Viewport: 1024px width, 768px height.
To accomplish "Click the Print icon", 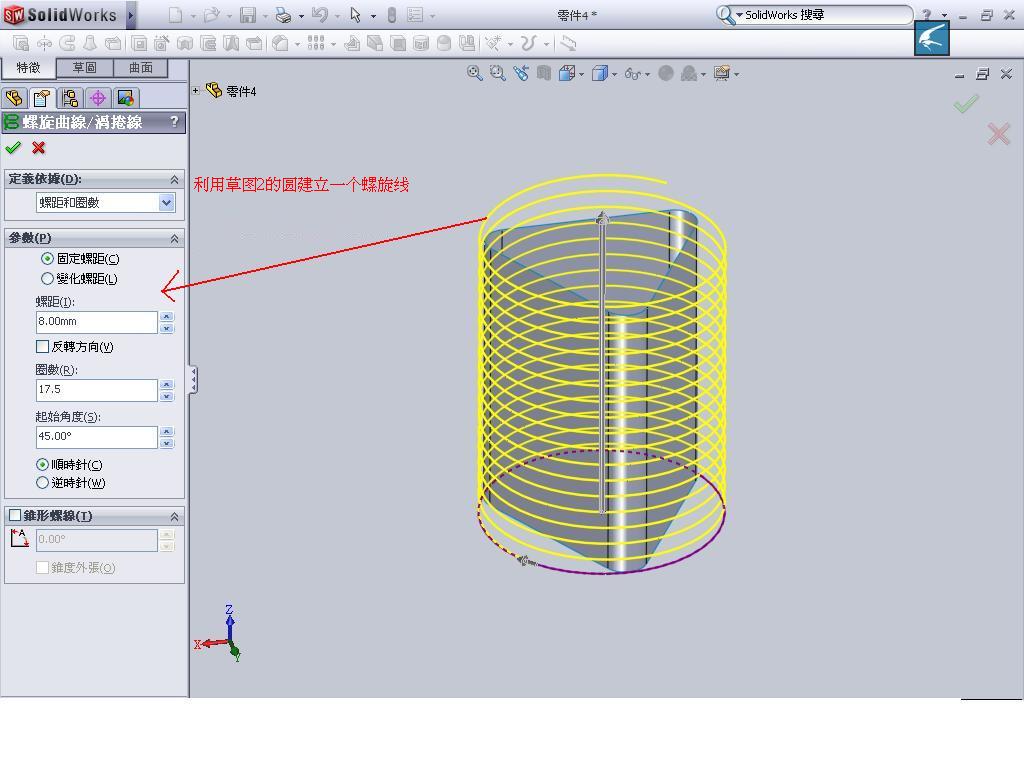I will click(283, 14).
